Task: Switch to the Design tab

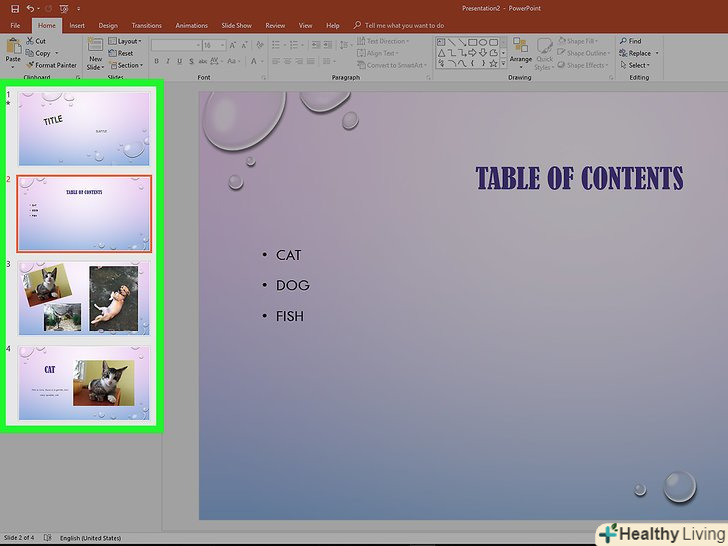Action: (x=108, y=26)
